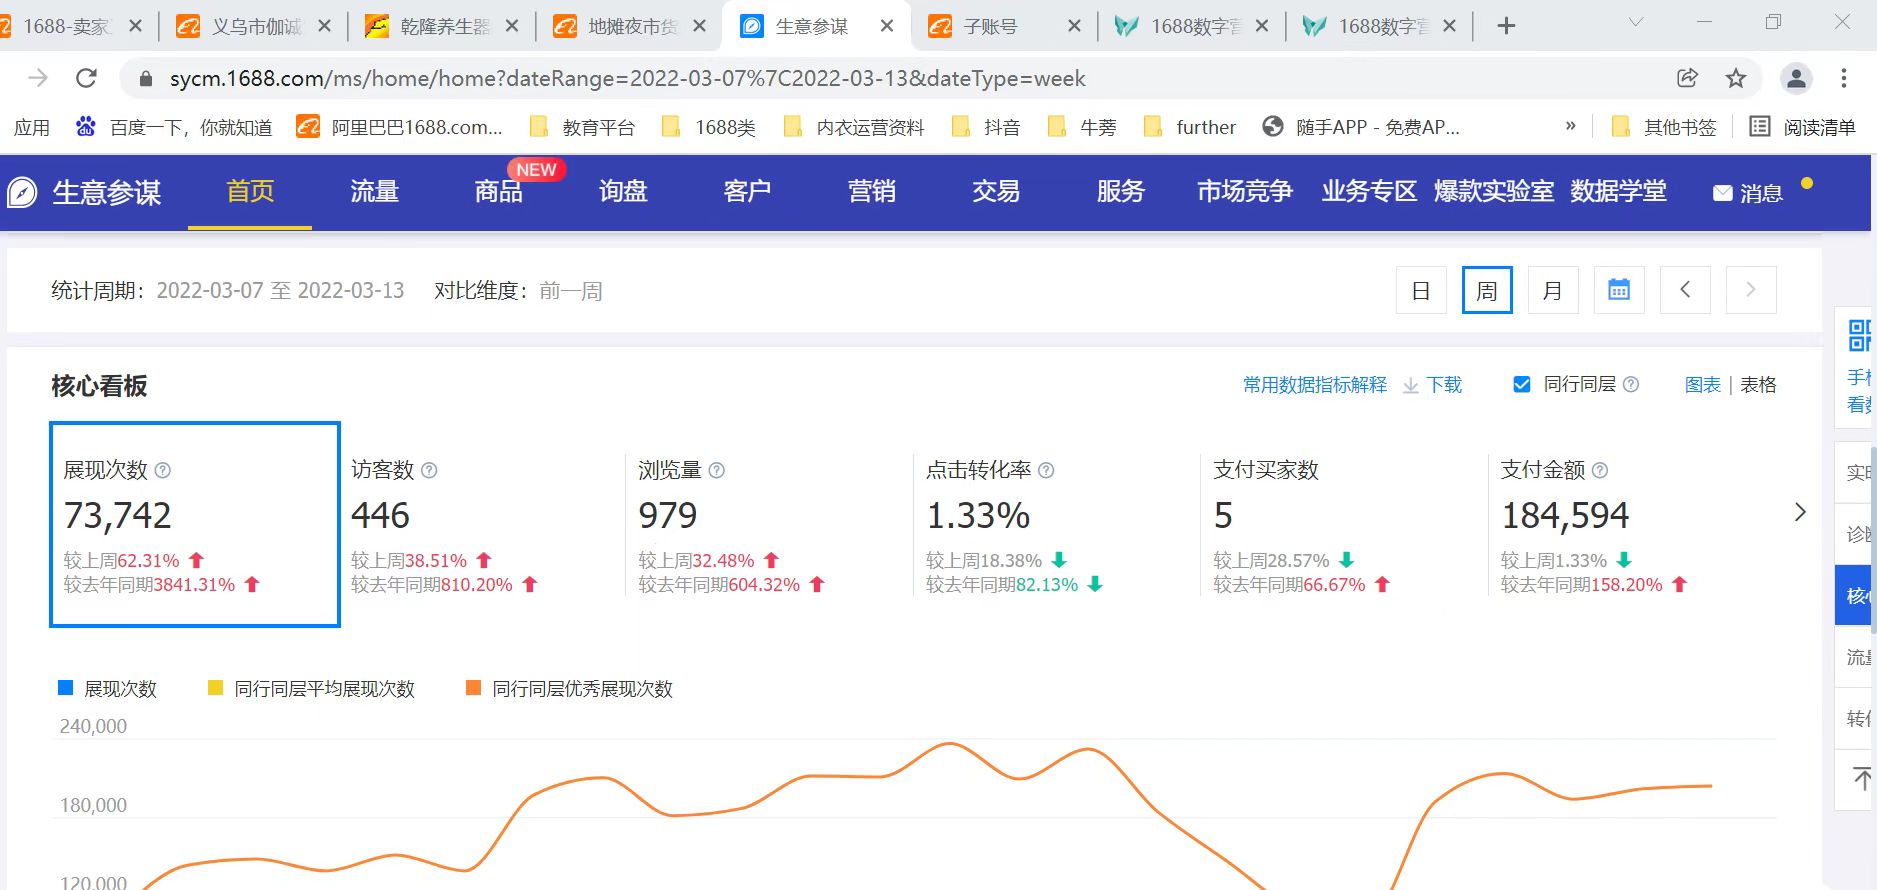Open the 消息 envelope notifications
Screen dimensions: 1877x890
1746,193
